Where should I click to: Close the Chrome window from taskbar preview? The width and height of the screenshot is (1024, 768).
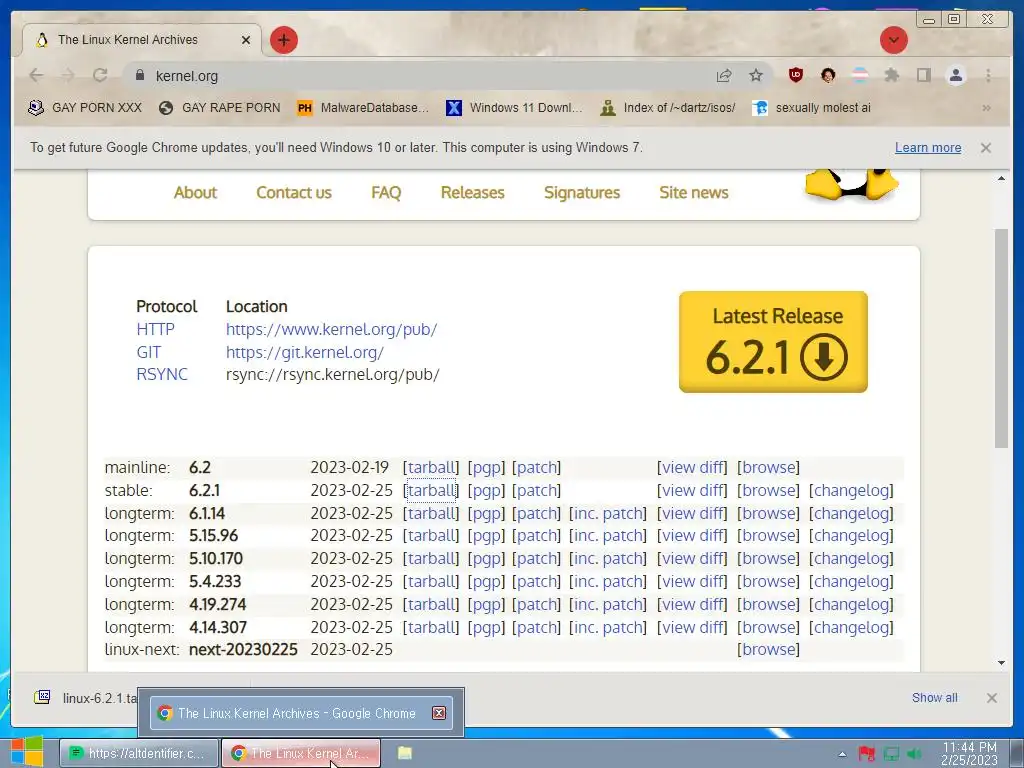coord(439,713)
